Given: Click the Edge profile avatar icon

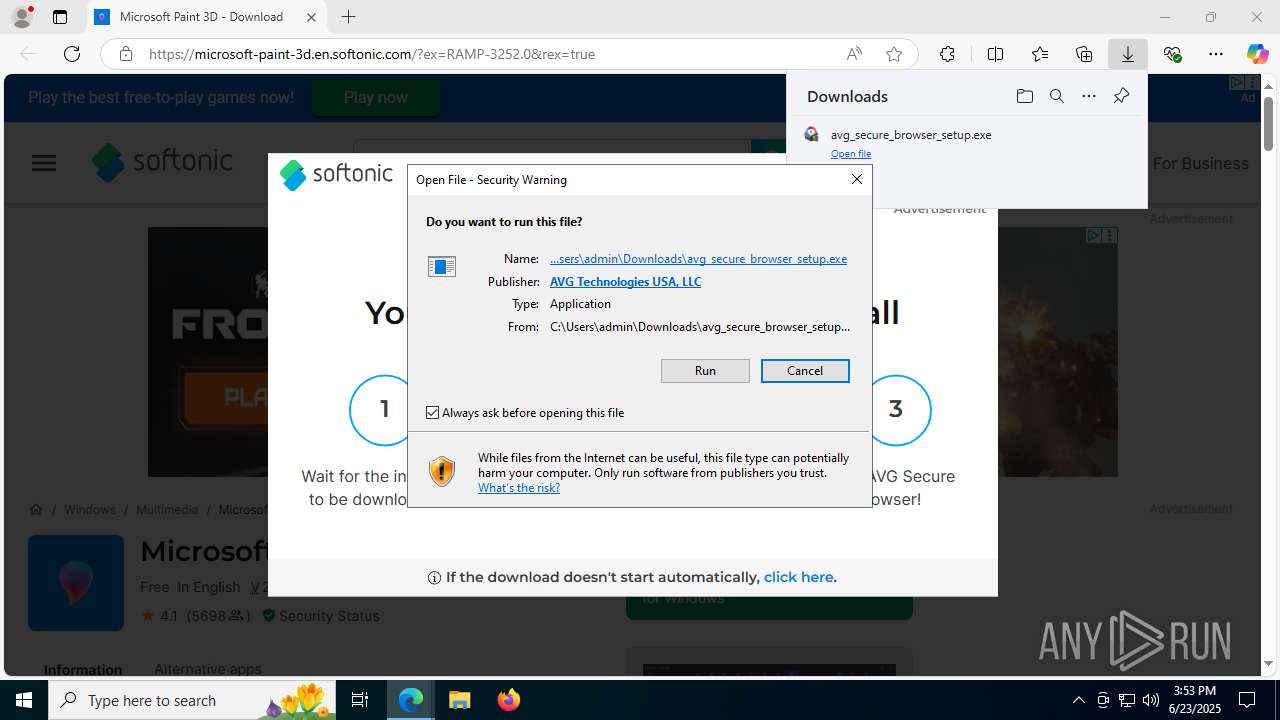Looking at the screenshot, I should [22, 17].
